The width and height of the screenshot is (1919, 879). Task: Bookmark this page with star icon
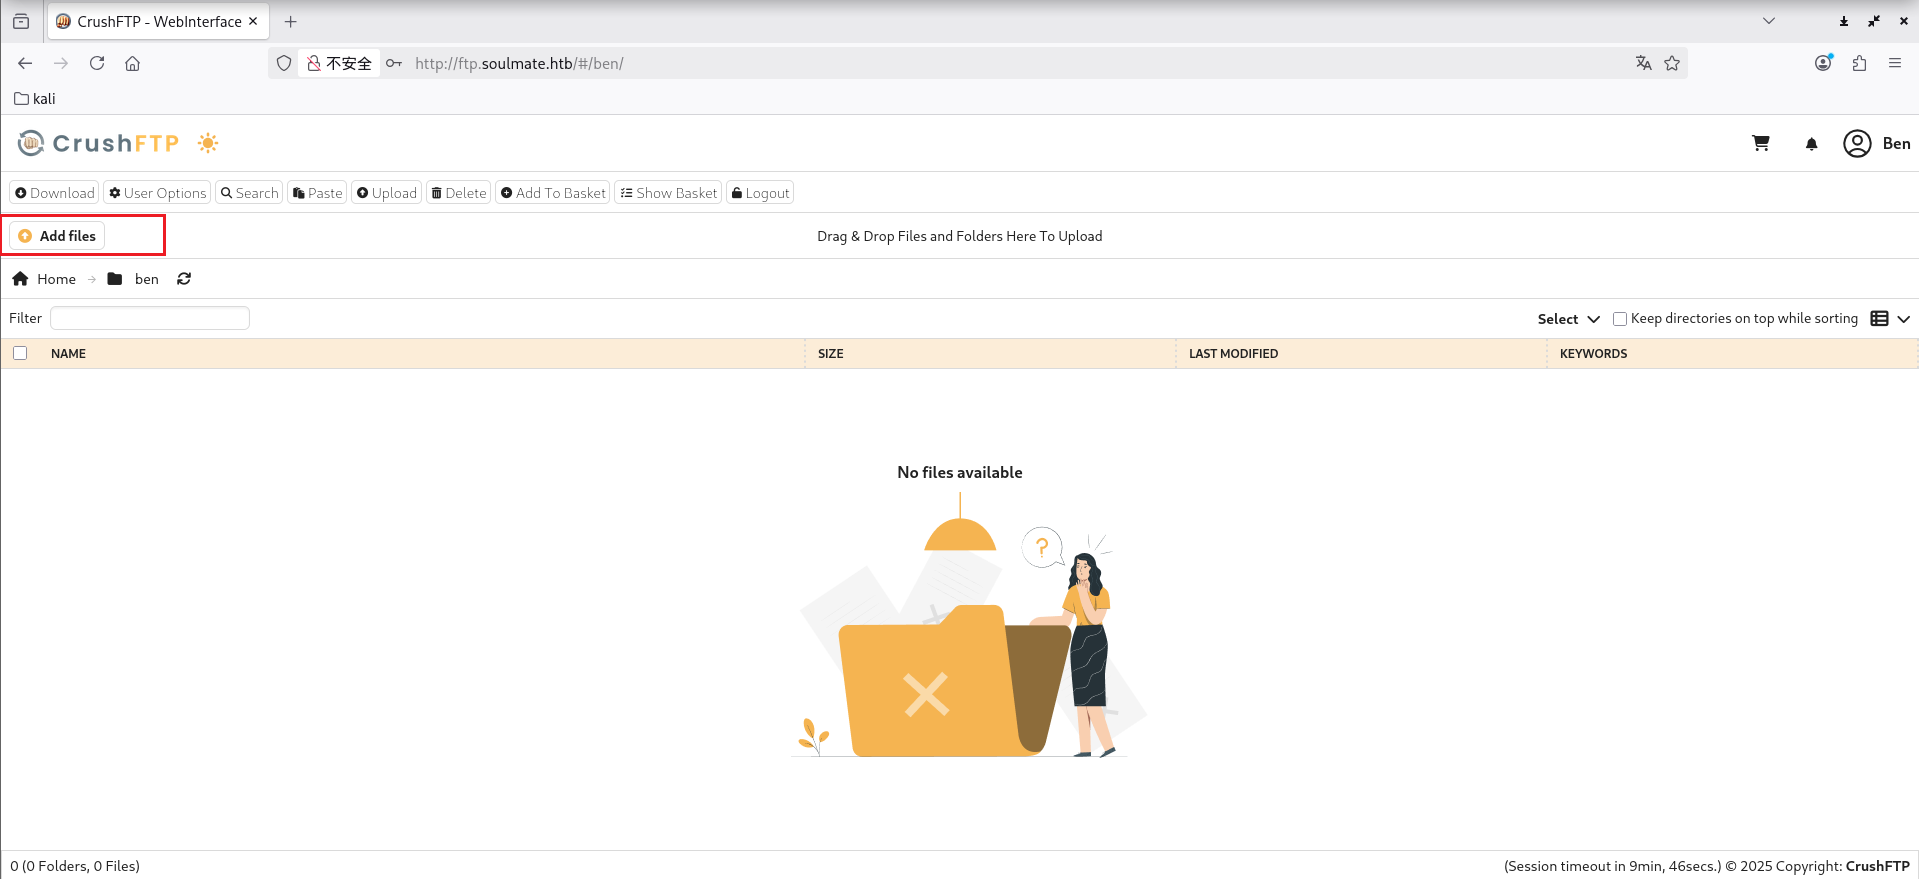point(1672,63)
